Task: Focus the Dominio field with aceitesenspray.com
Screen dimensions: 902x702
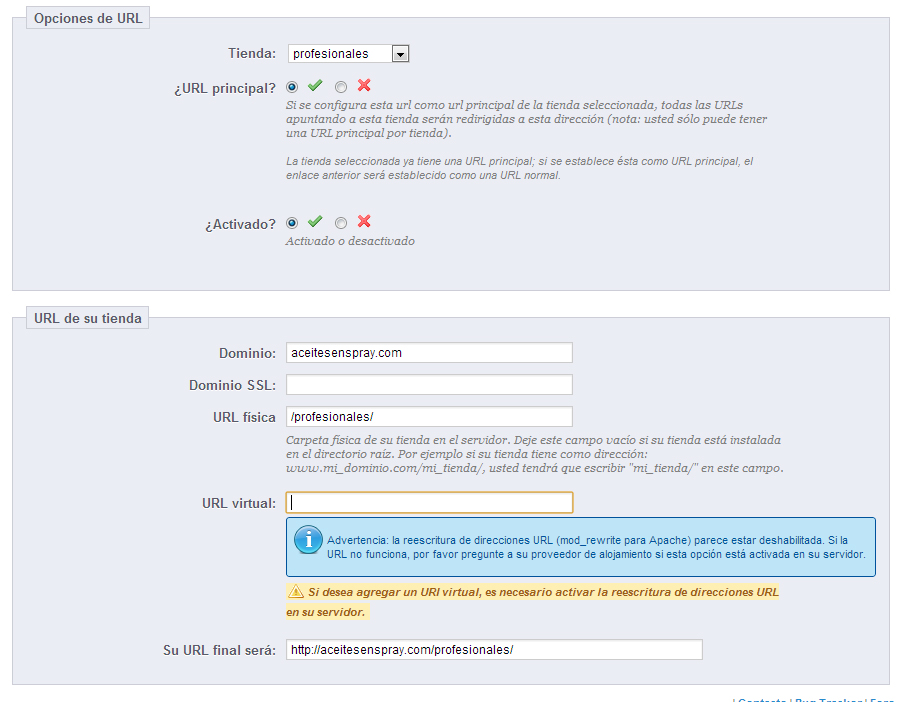Action: pyautogui.click(x=429, y=353)
